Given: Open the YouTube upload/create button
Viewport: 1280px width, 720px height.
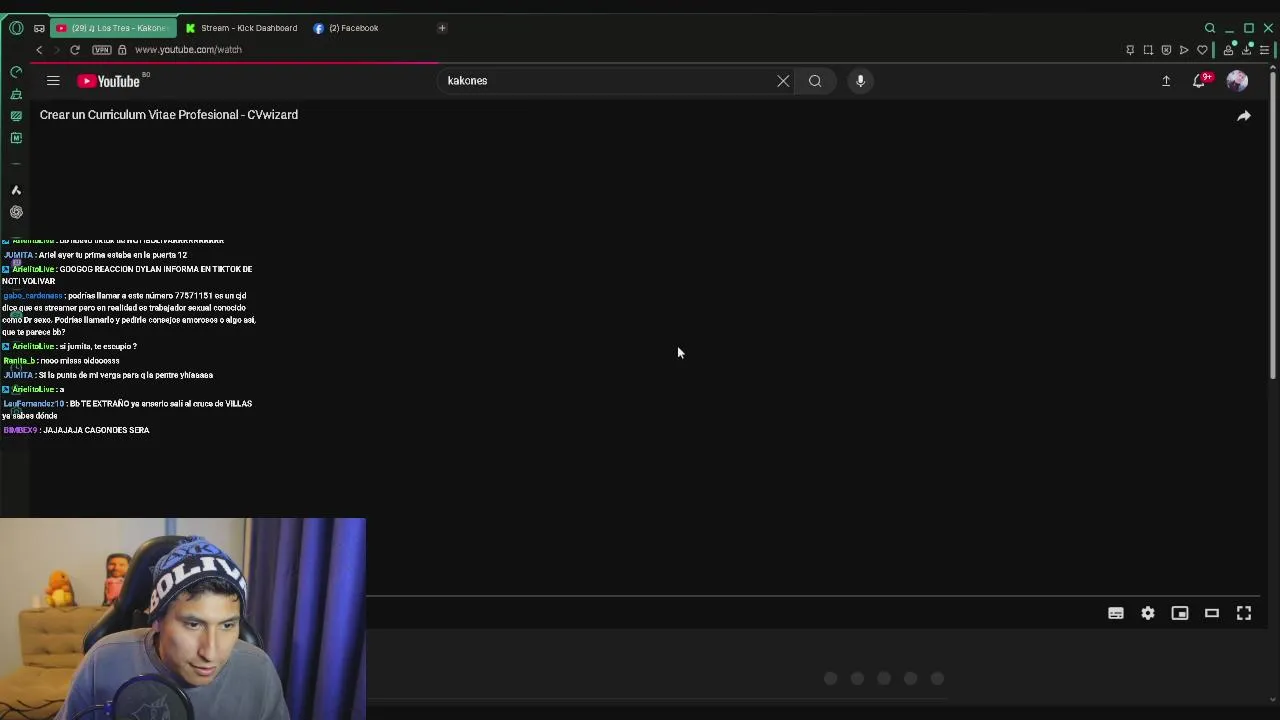Looking at the screenshot, I should 1166,81.
